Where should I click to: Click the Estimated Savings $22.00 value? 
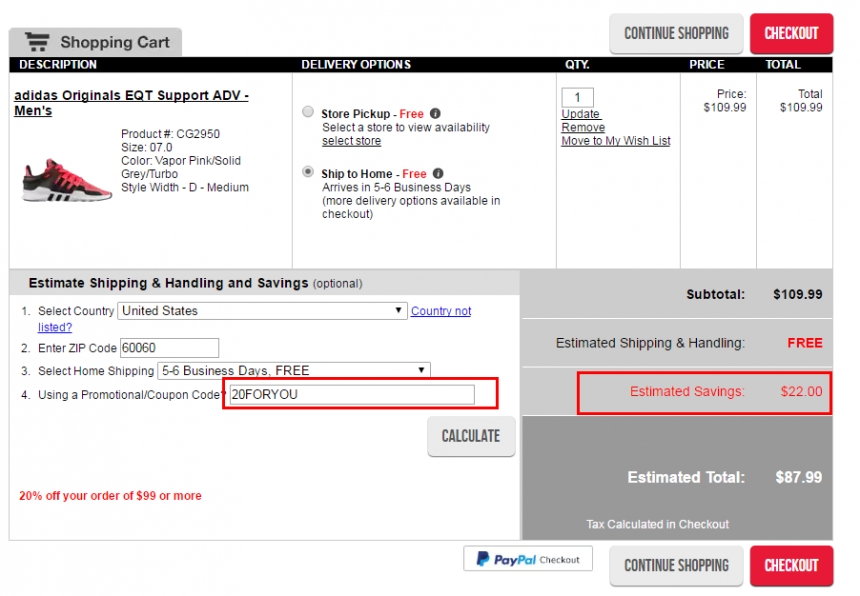[x=801, y=391]
